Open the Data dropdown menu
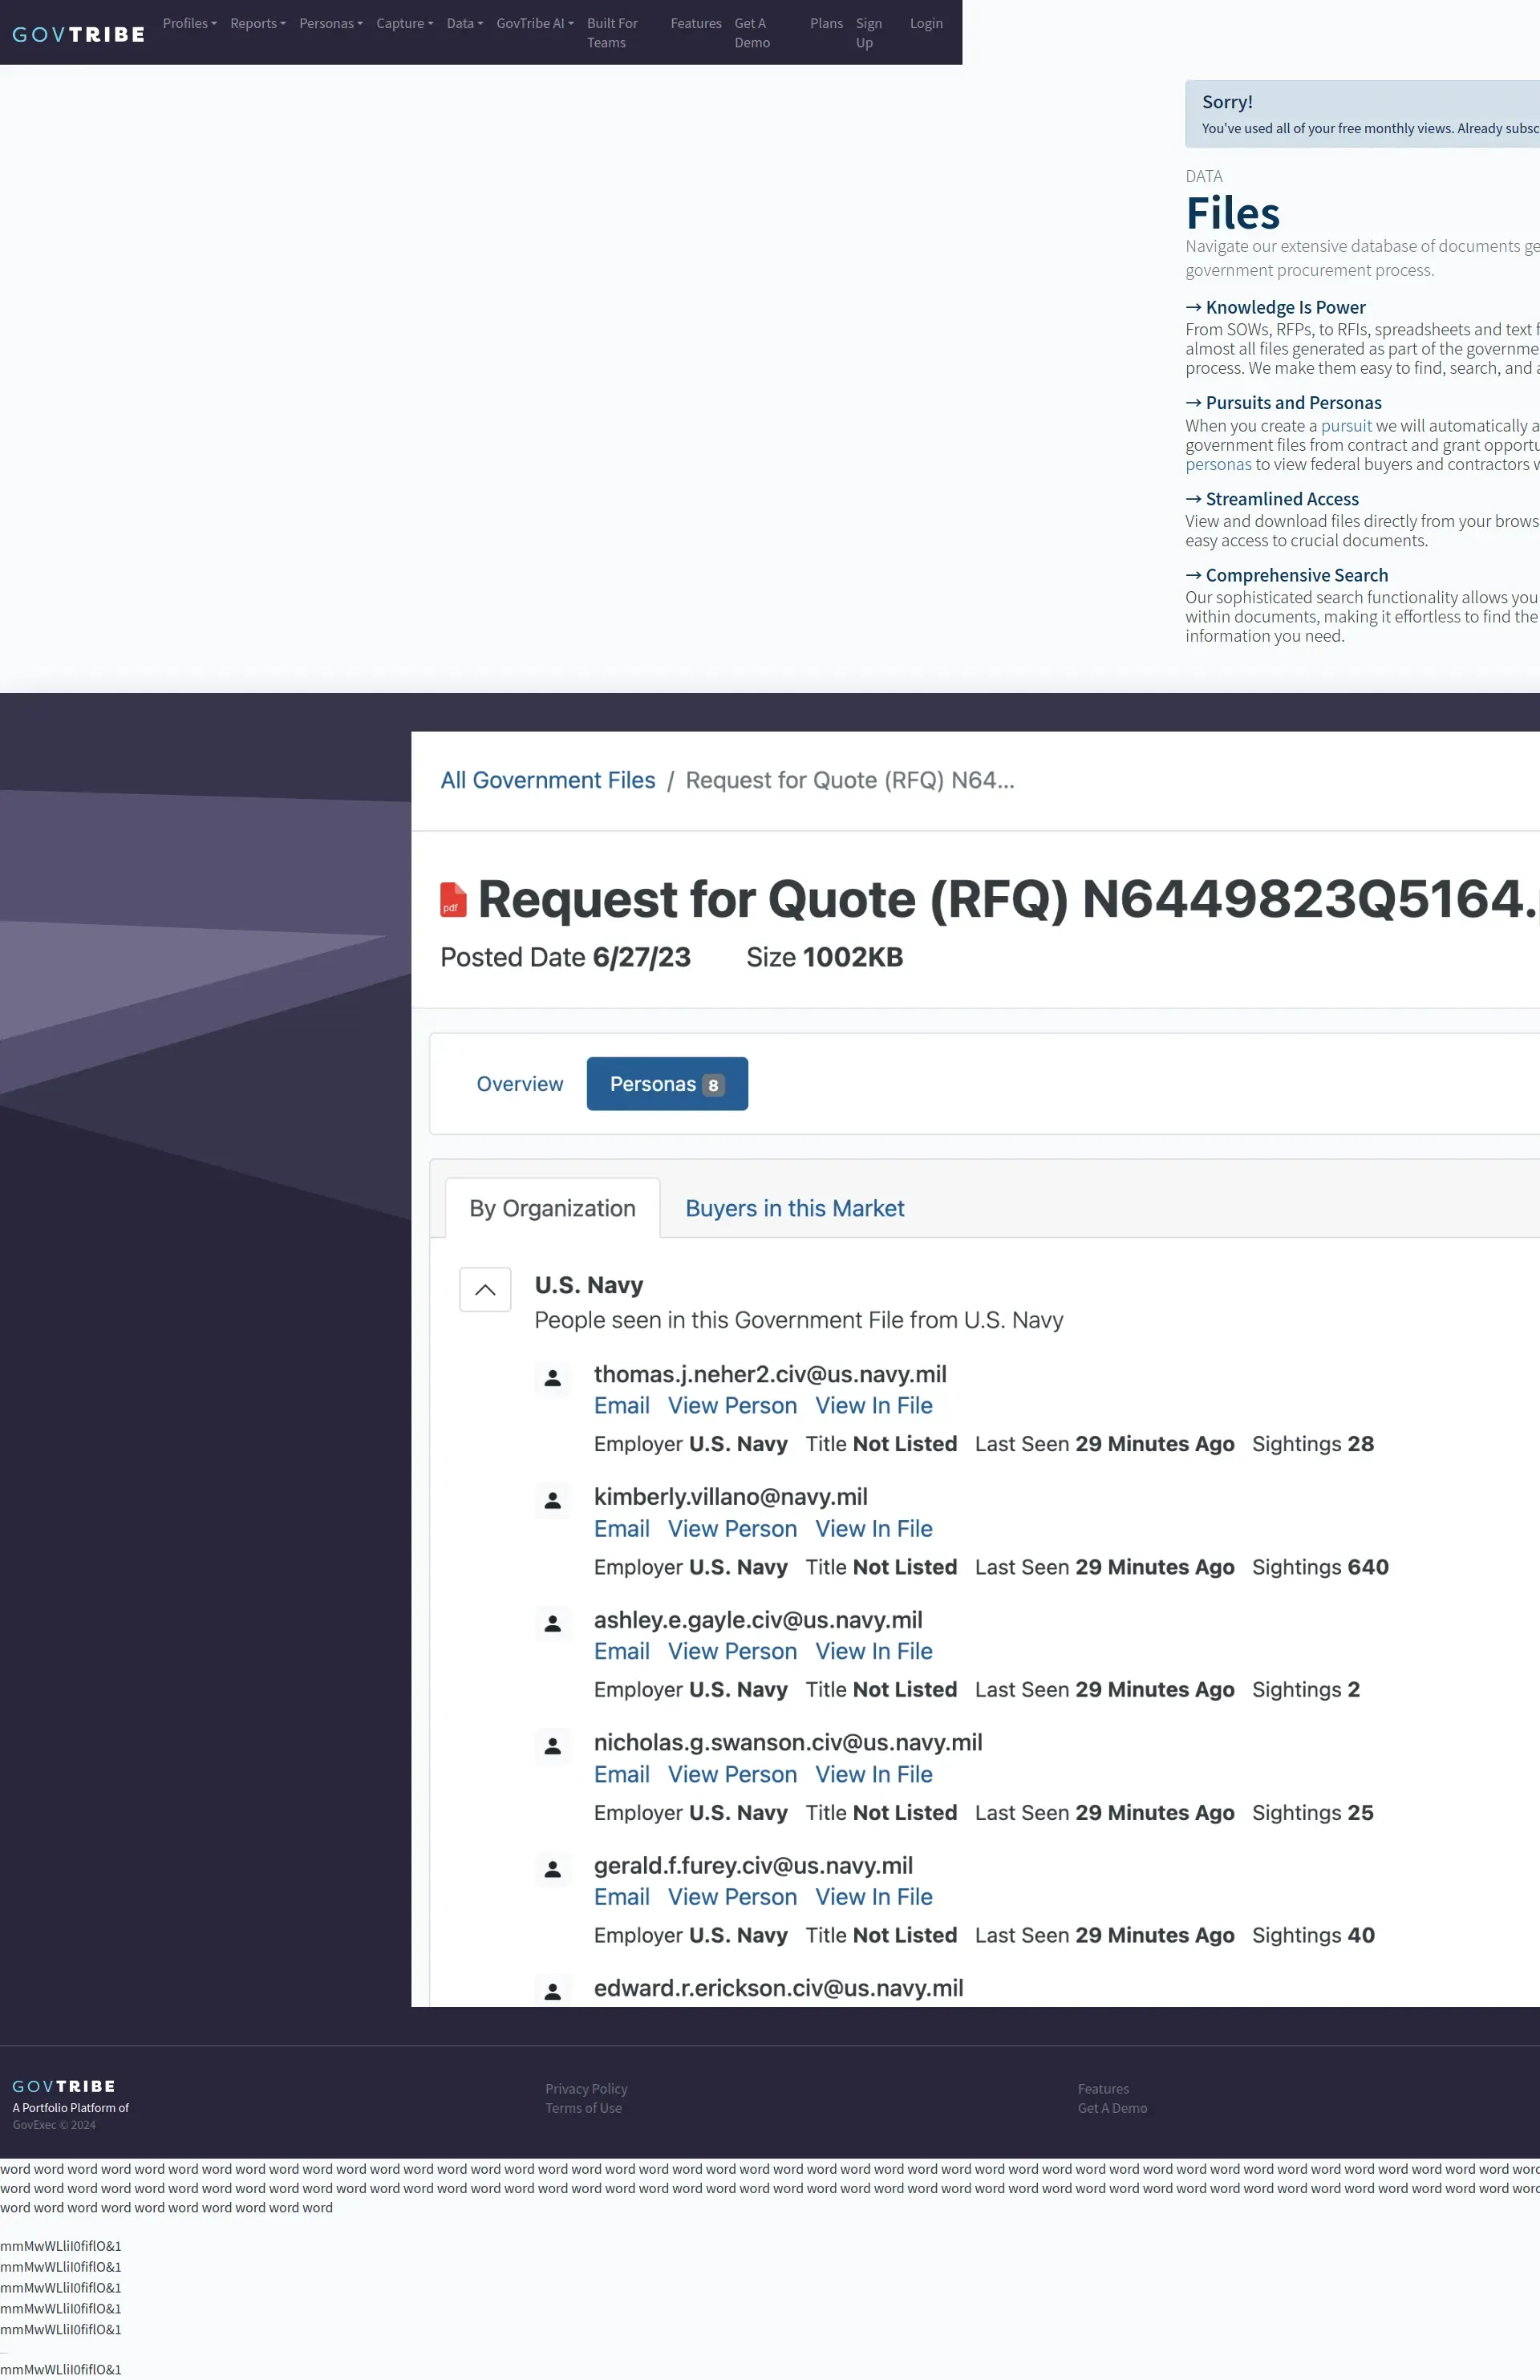This screenshot has height=2380, width=1540. [x=465, y=23]
